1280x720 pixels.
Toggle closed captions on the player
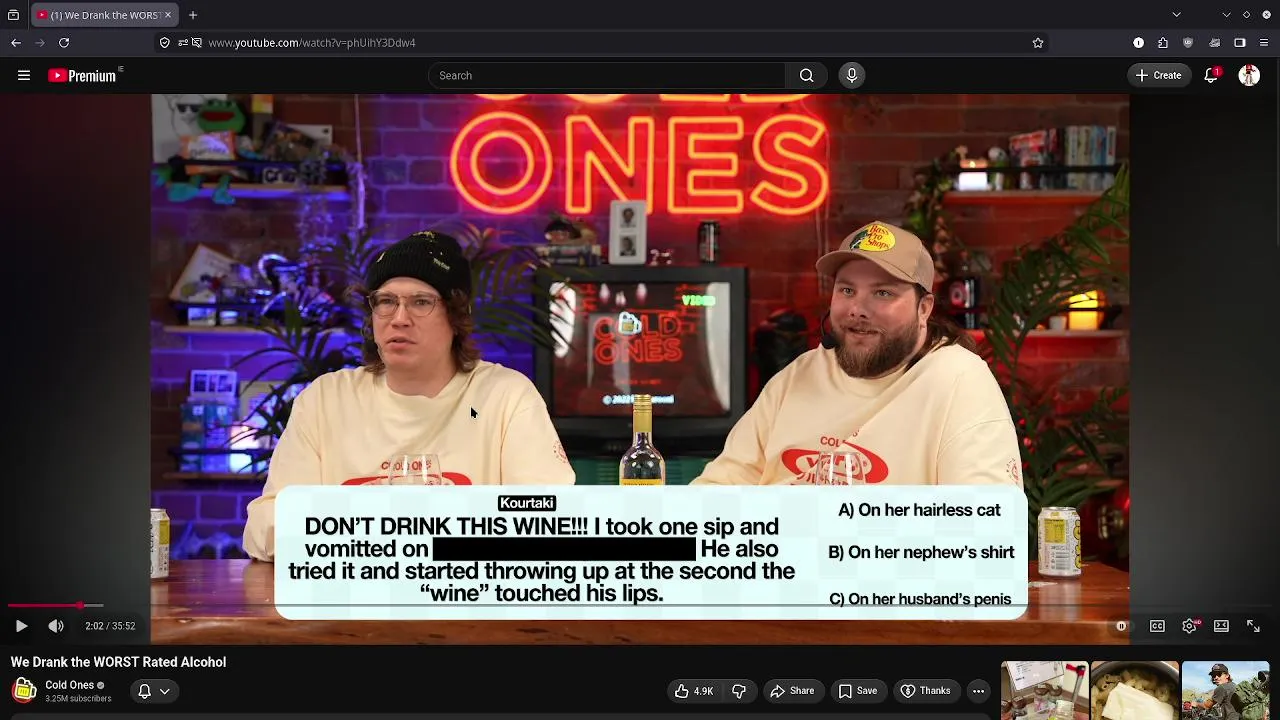[x=1157, y=626]
